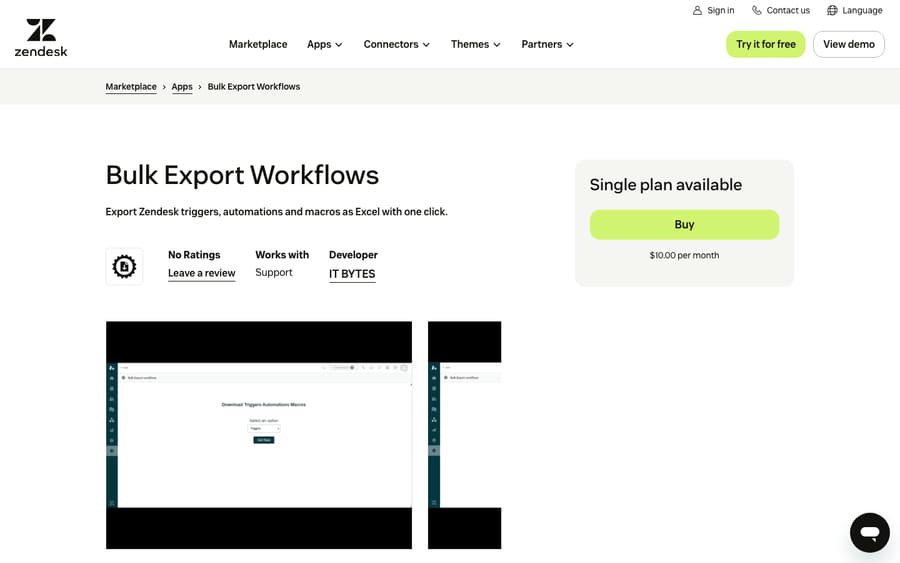Click the Support works-with text
The width and height of the screenshot is (900, 563).
click(274, 273)
